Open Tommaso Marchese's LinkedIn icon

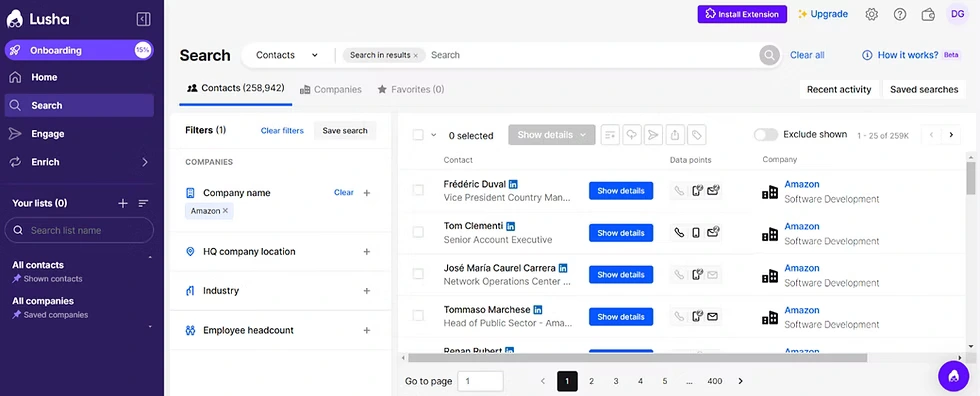[x=538, y=310]
